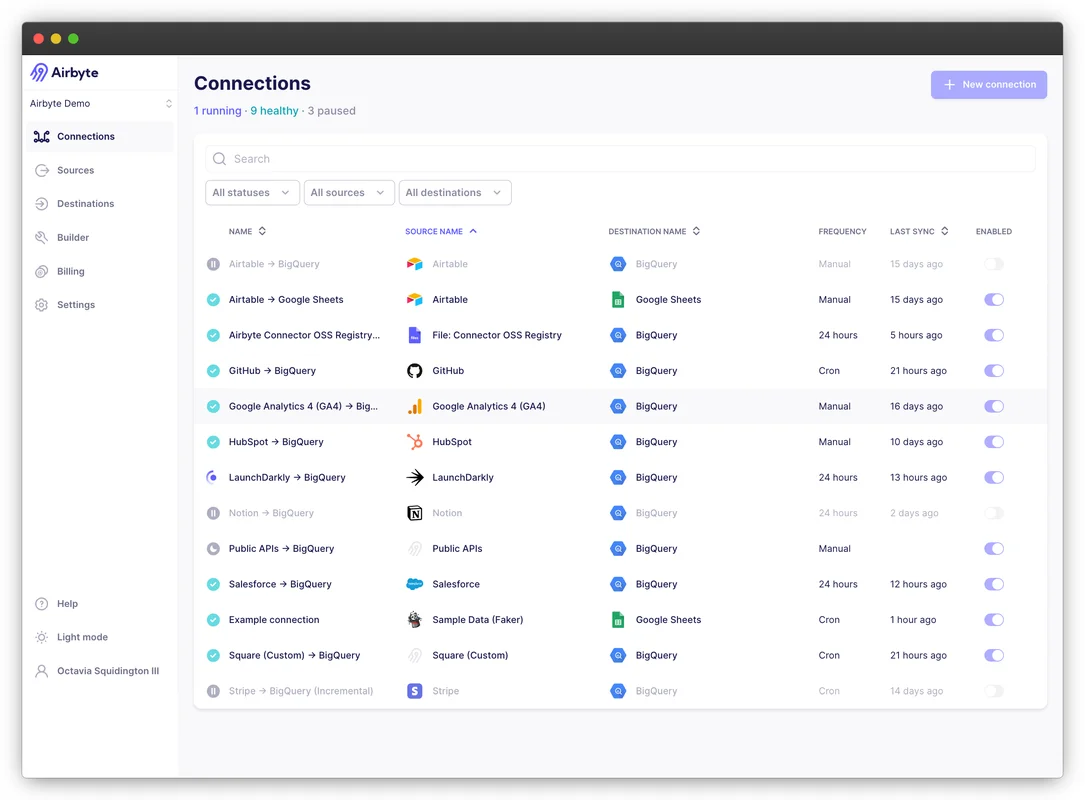Click the Google Sheets icon on Example connection row
1085x800 pixels.
pos(618,619)
